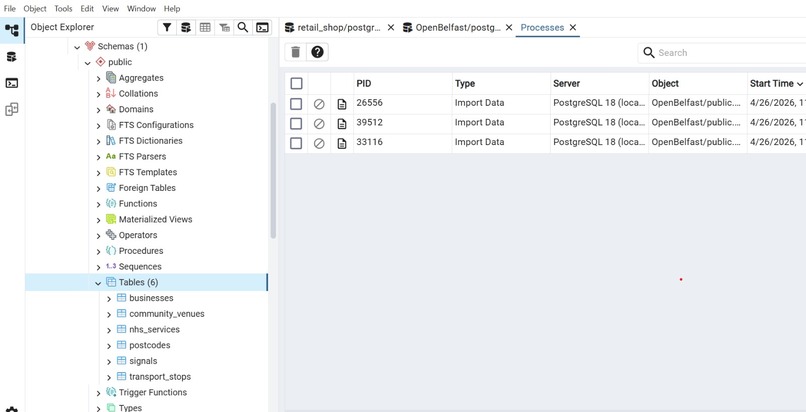Image resolution: width=806 pixels, height=412 pixels.
Task: Open the Object menu
Action: tap(35, 8)
